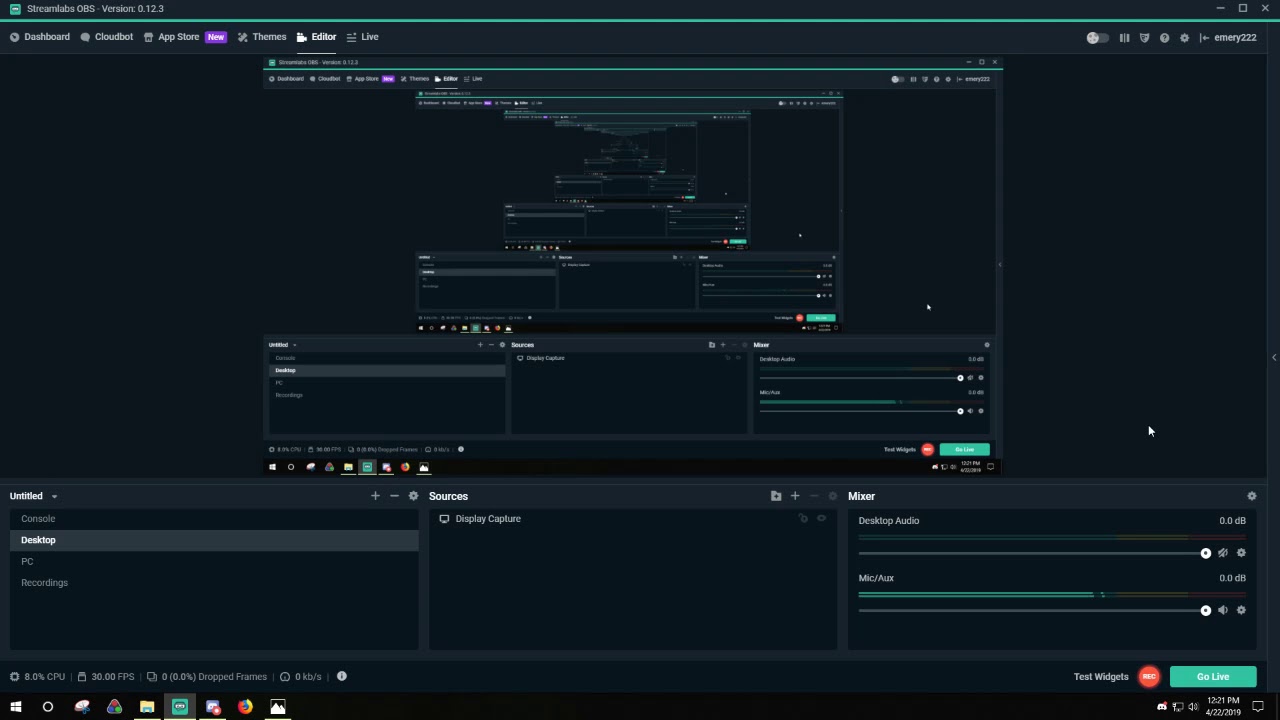The width and height of the screenshot is (1280, 720).
Task: Click the Test Widgets button
Action: tap(1101, 677)
